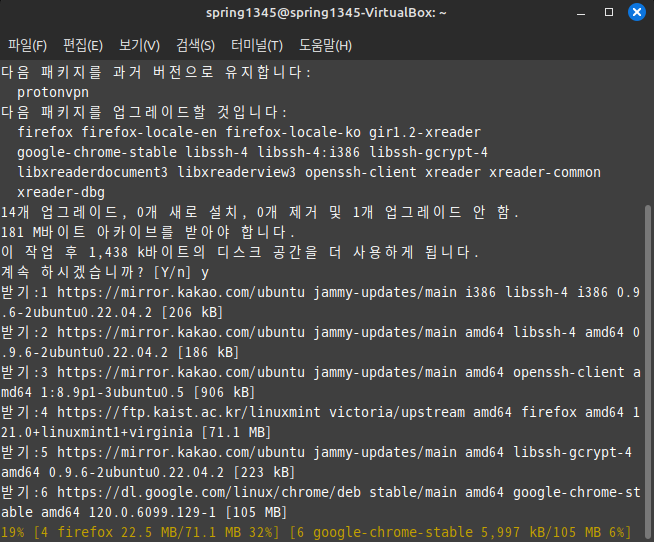
Task: Click the [Y/n] confirmation prompt
Action: point(172,272)
